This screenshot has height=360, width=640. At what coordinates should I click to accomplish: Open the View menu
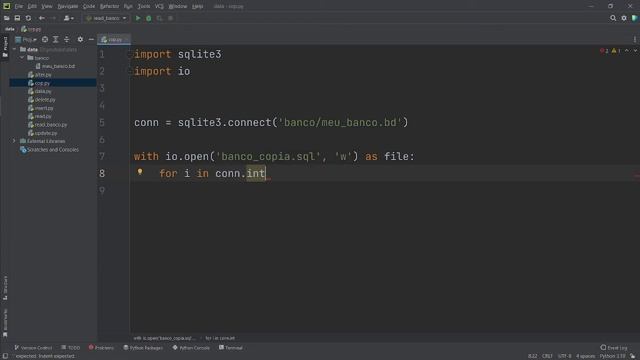pos(47,7)
